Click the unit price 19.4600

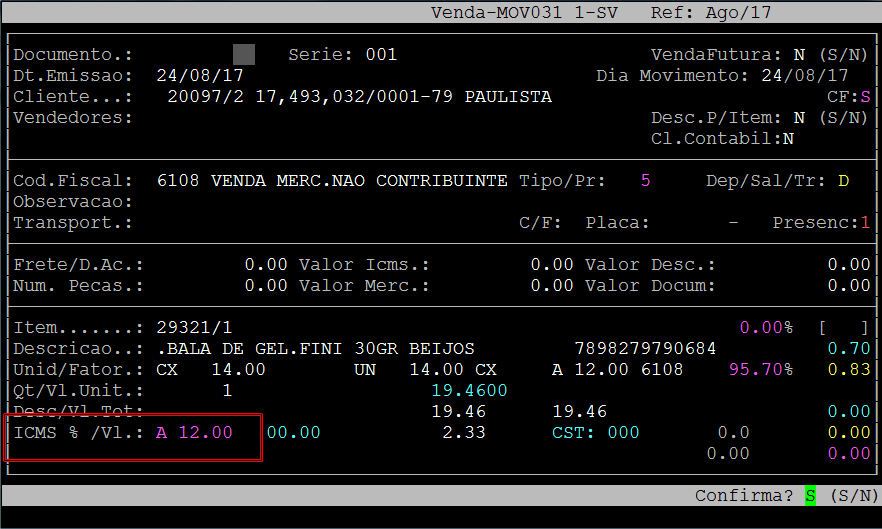pos(469,390)
